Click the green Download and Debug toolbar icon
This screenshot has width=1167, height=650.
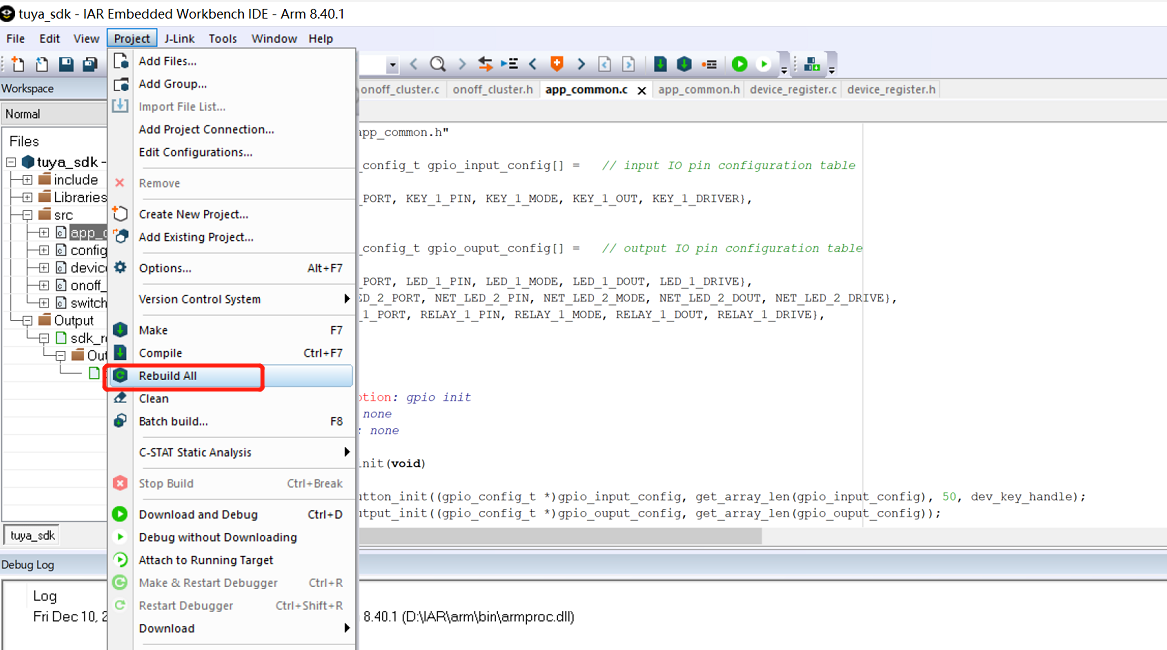[739, 64]
